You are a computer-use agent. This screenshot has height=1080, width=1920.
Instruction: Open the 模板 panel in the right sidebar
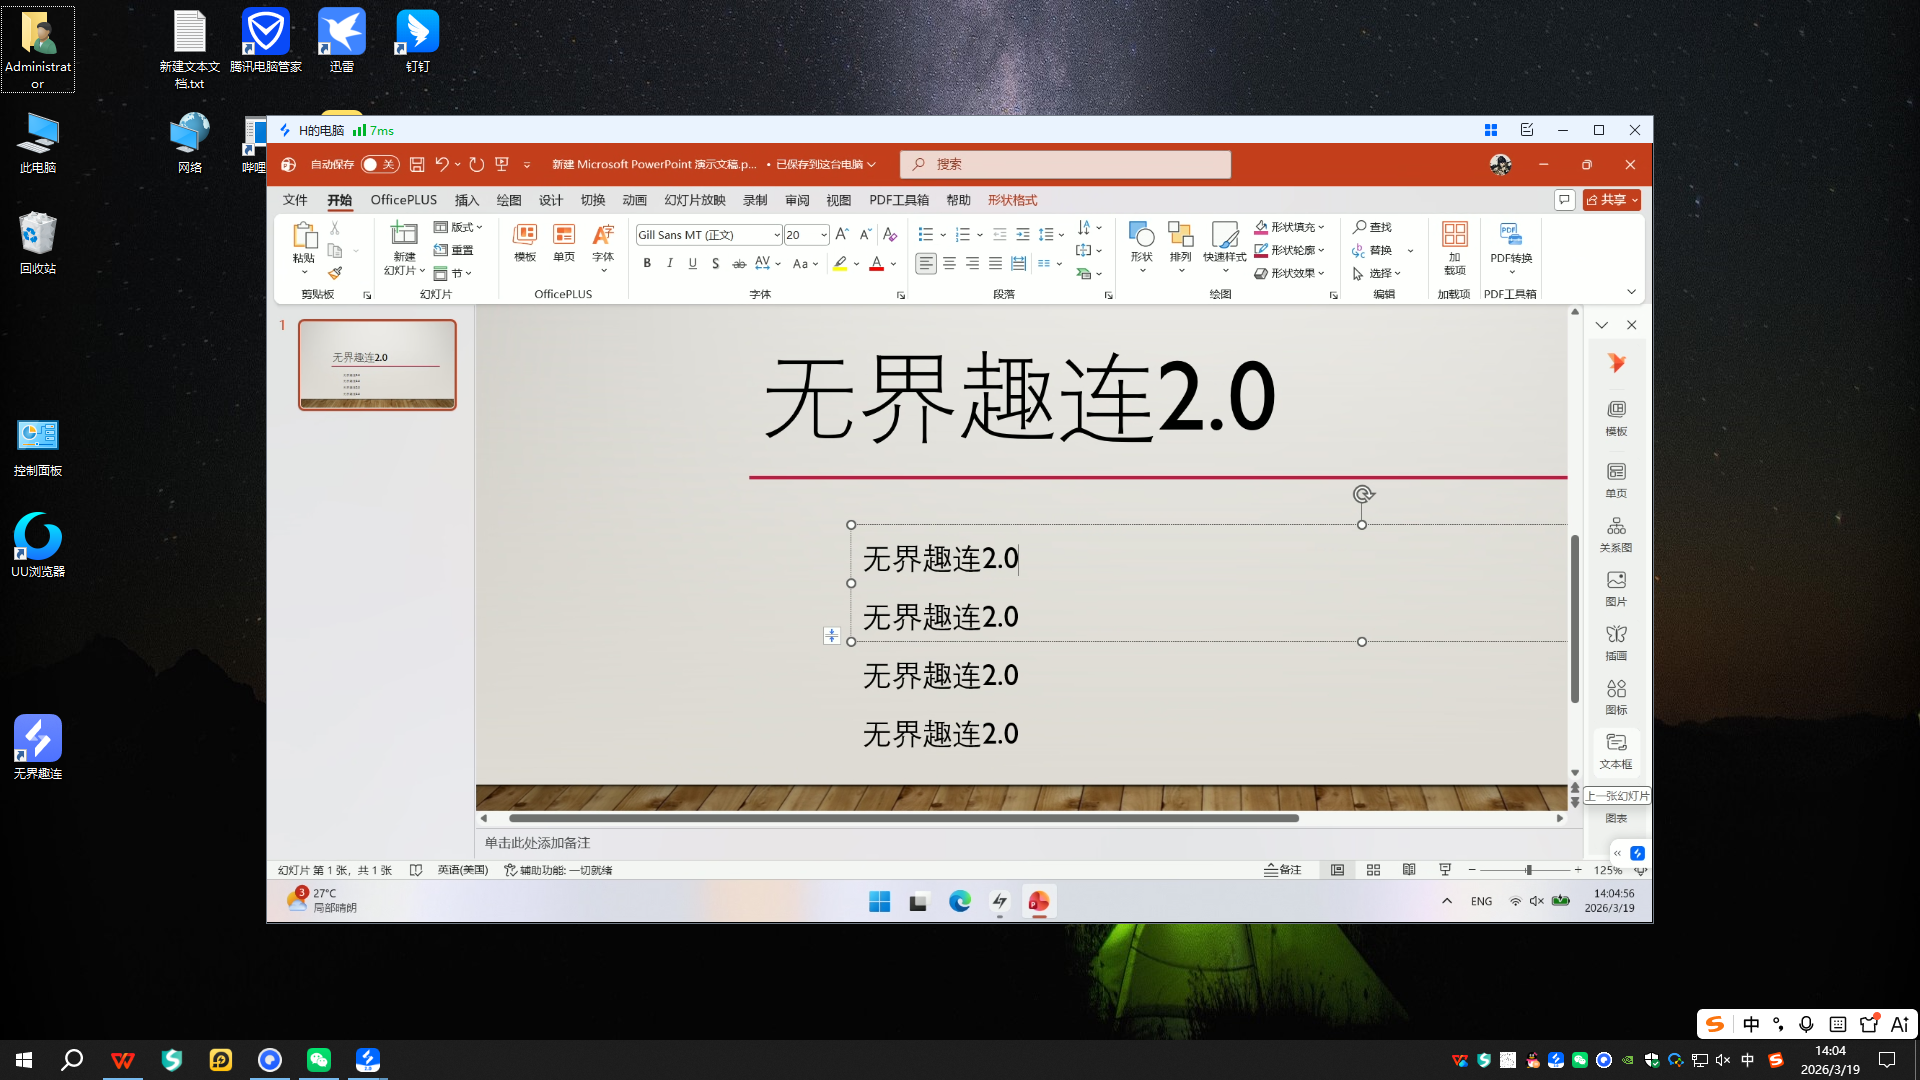[x=1616, y=418]
